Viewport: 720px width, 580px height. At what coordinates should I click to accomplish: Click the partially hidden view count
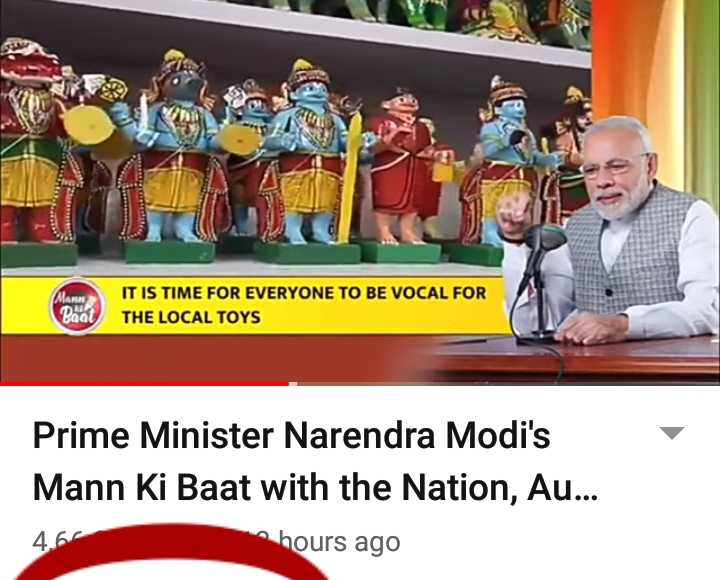(x=57, y=541)
